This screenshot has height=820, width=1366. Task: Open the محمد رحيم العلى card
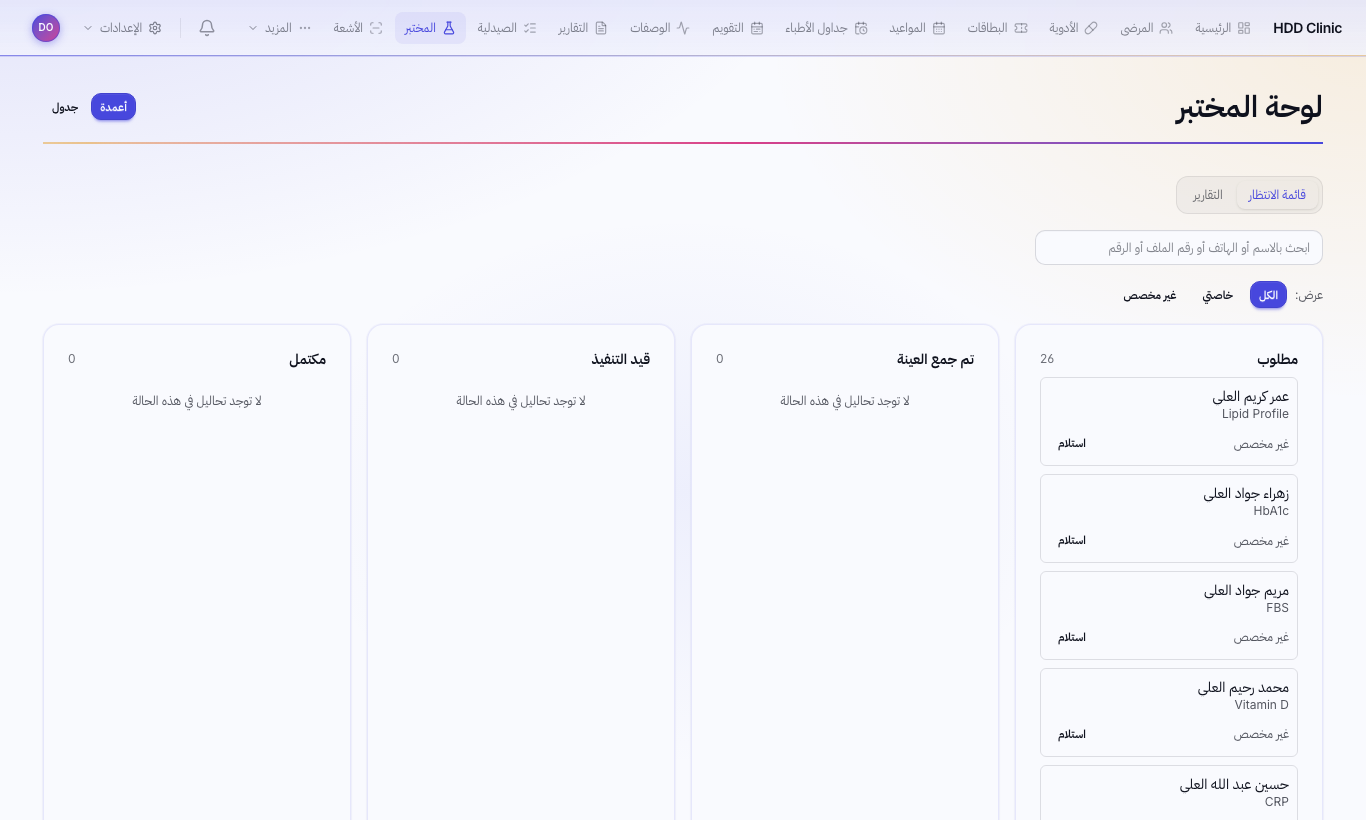[x=1169, y=712]
